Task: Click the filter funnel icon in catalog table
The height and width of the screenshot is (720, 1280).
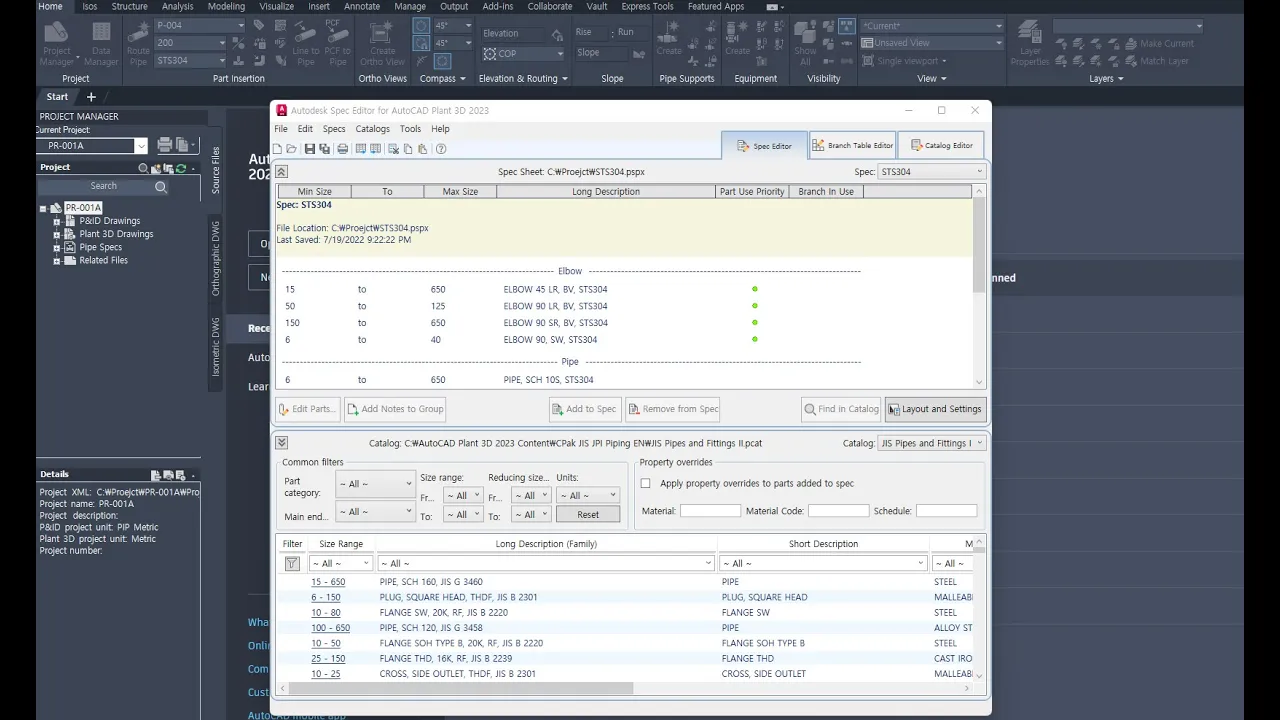Action: click(292, 564)
